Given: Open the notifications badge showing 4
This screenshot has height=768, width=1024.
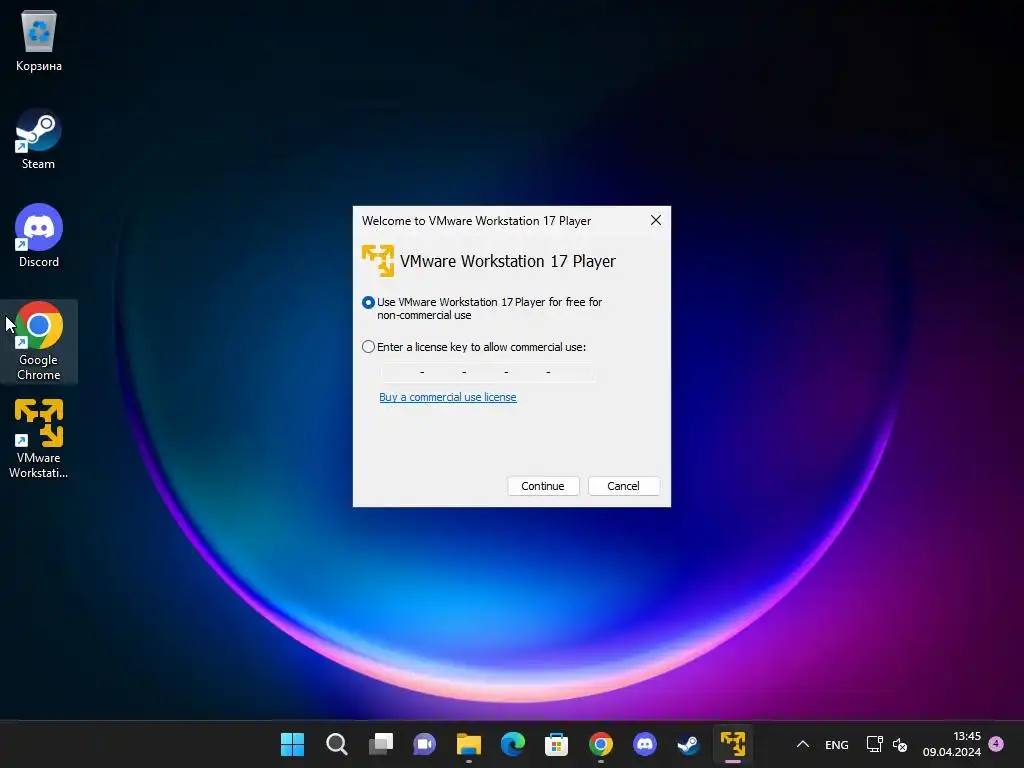Looking at the screenshot, I should (x=996, y=743).
